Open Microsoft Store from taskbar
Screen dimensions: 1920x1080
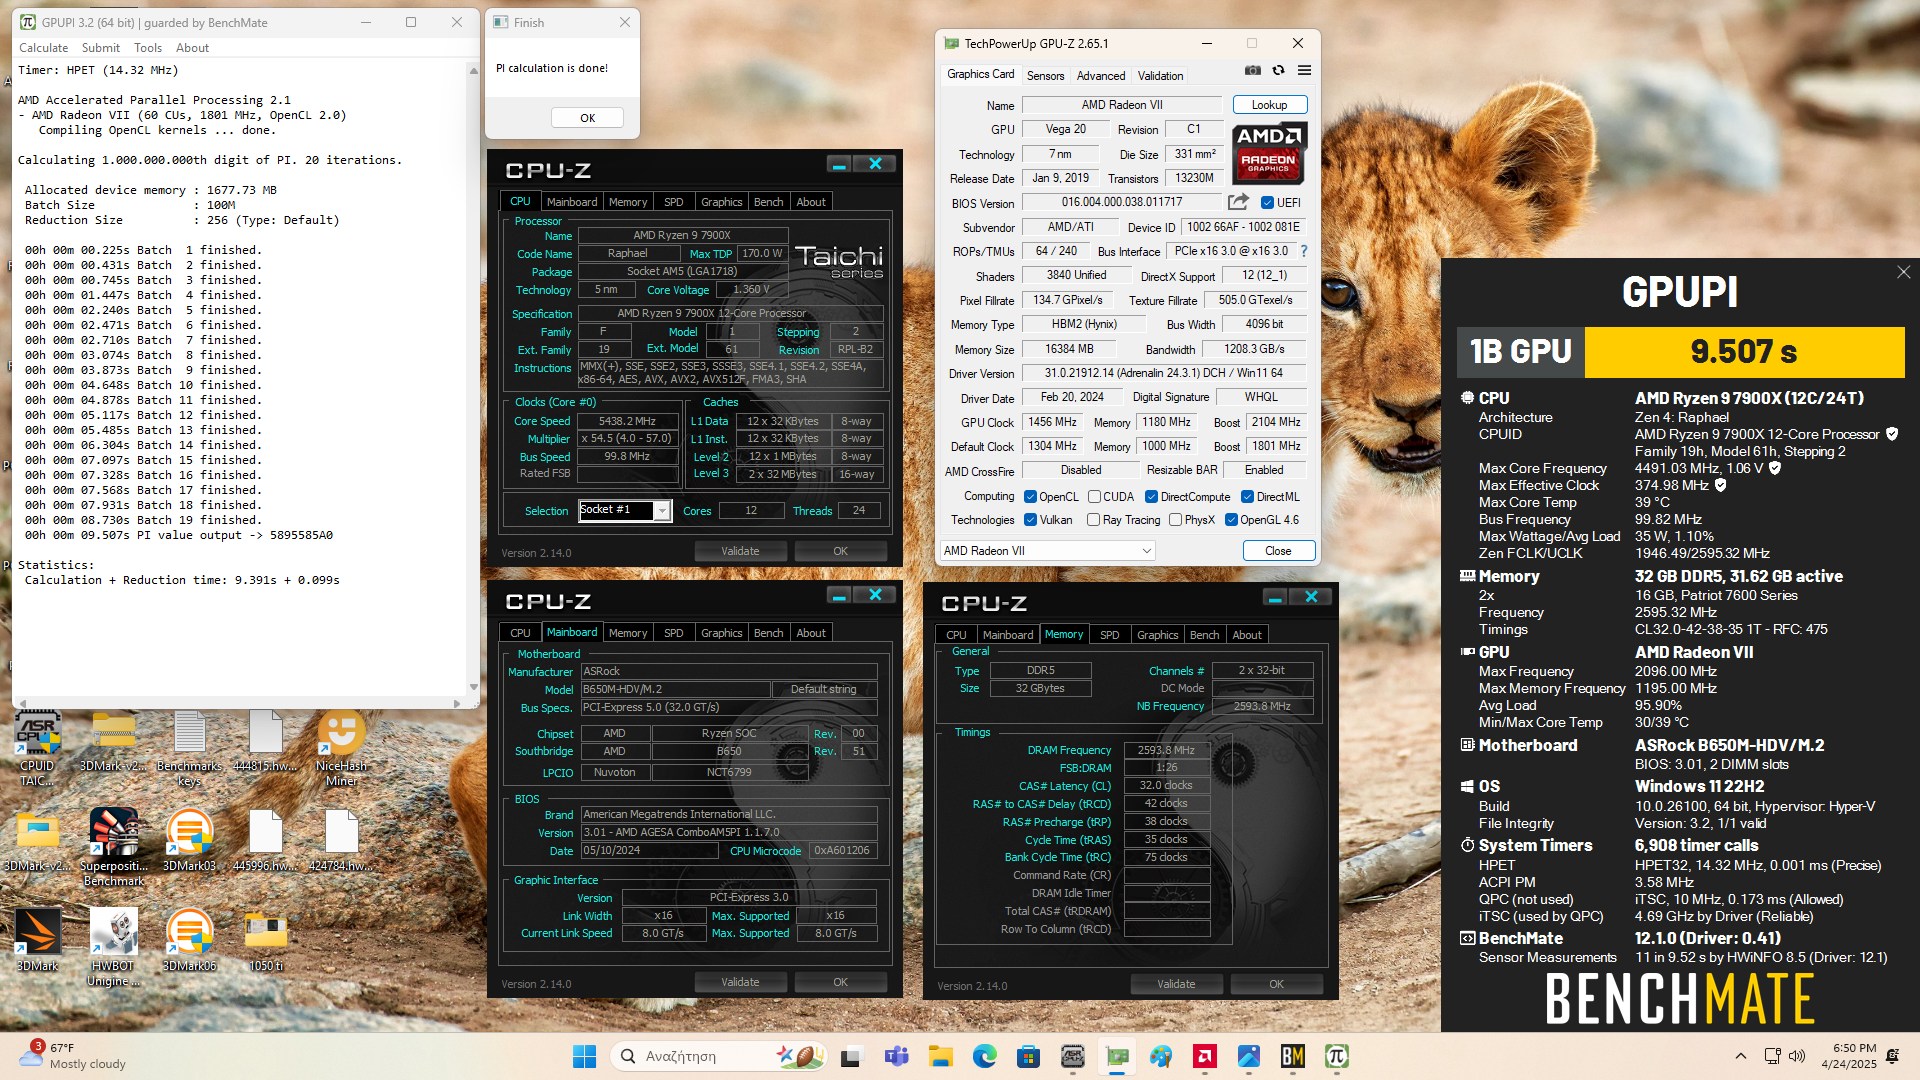pos(1028,1056)
